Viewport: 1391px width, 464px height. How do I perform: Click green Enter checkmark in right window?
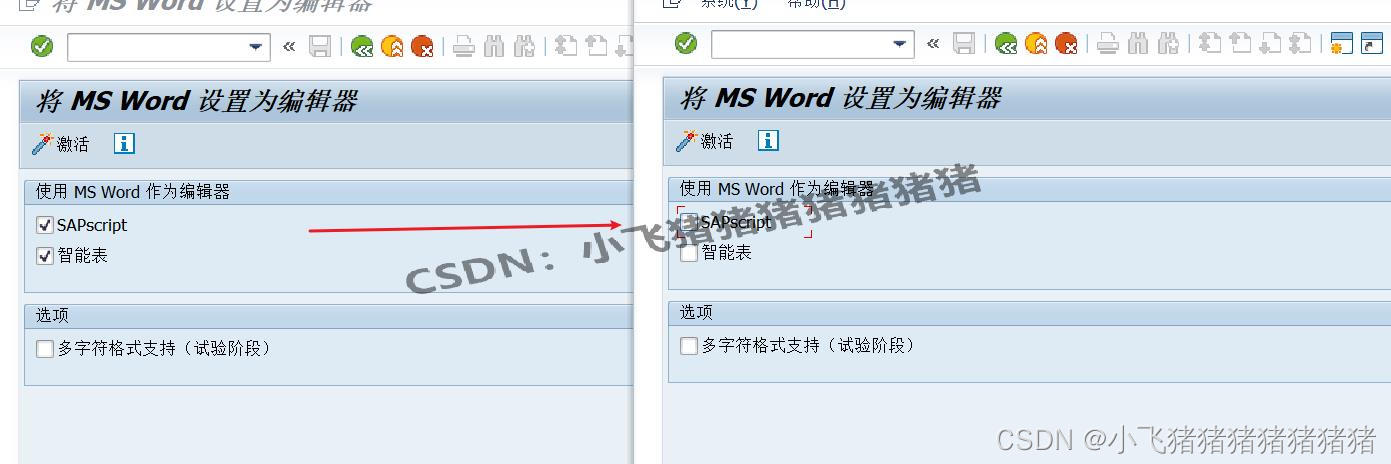pyautogui.click(x=686, y=43)
